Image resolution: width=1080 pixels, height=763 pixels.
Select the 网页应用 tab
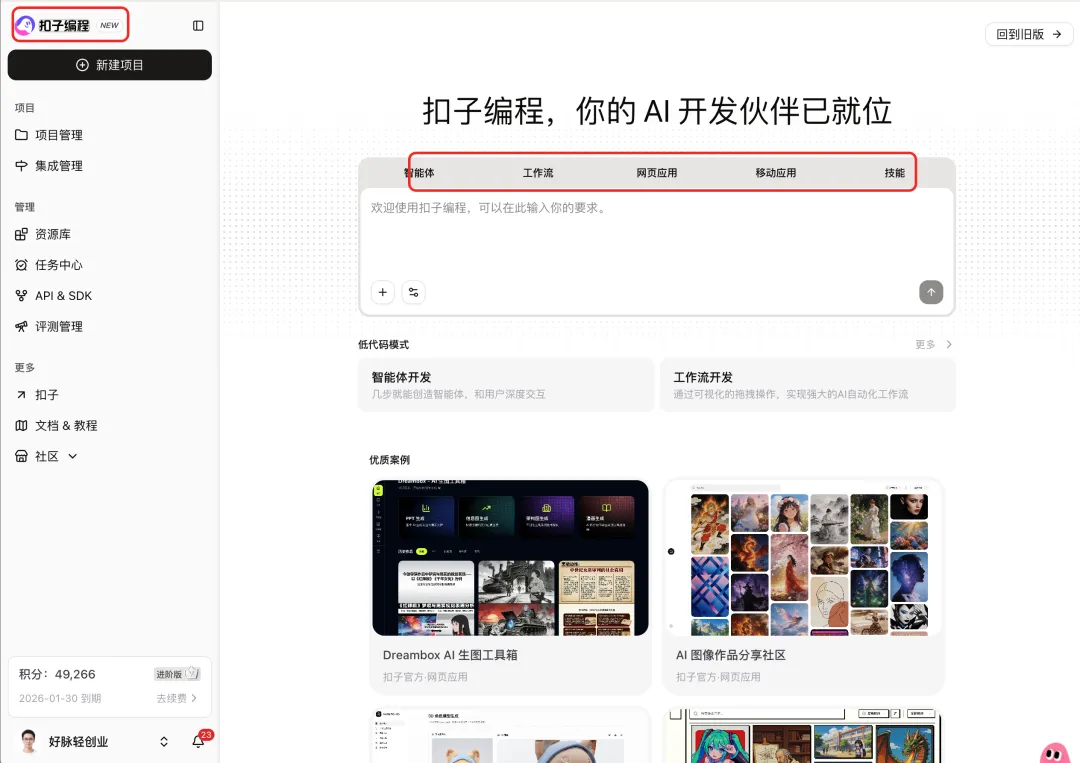pos(656,173)
